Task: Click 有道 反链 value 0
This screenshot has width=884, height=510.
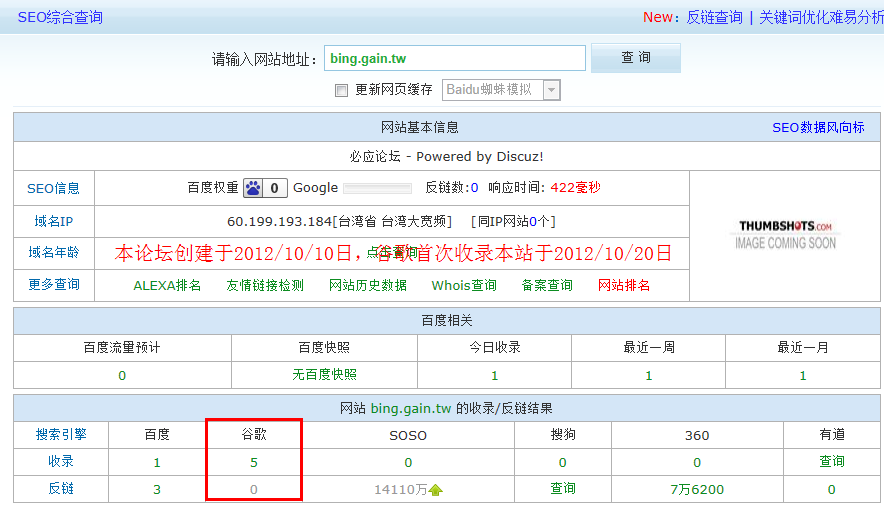Action: pyautogui.click(x=832, y=490)
